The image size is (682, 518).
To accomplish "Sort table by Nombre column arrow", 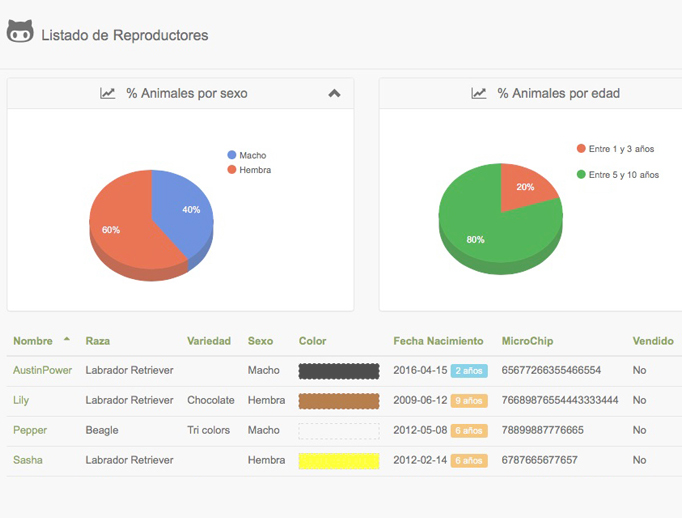I will 67,340.
